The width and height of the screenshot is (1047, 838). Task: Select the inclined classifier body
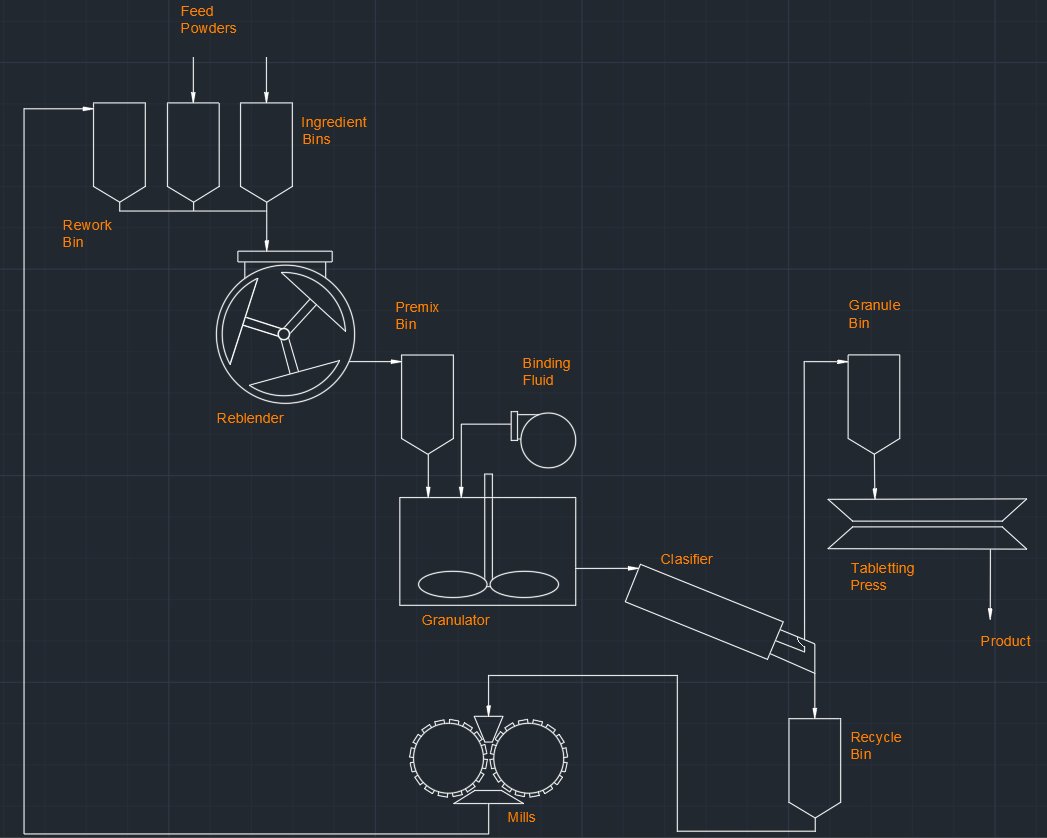coord(704,612)
